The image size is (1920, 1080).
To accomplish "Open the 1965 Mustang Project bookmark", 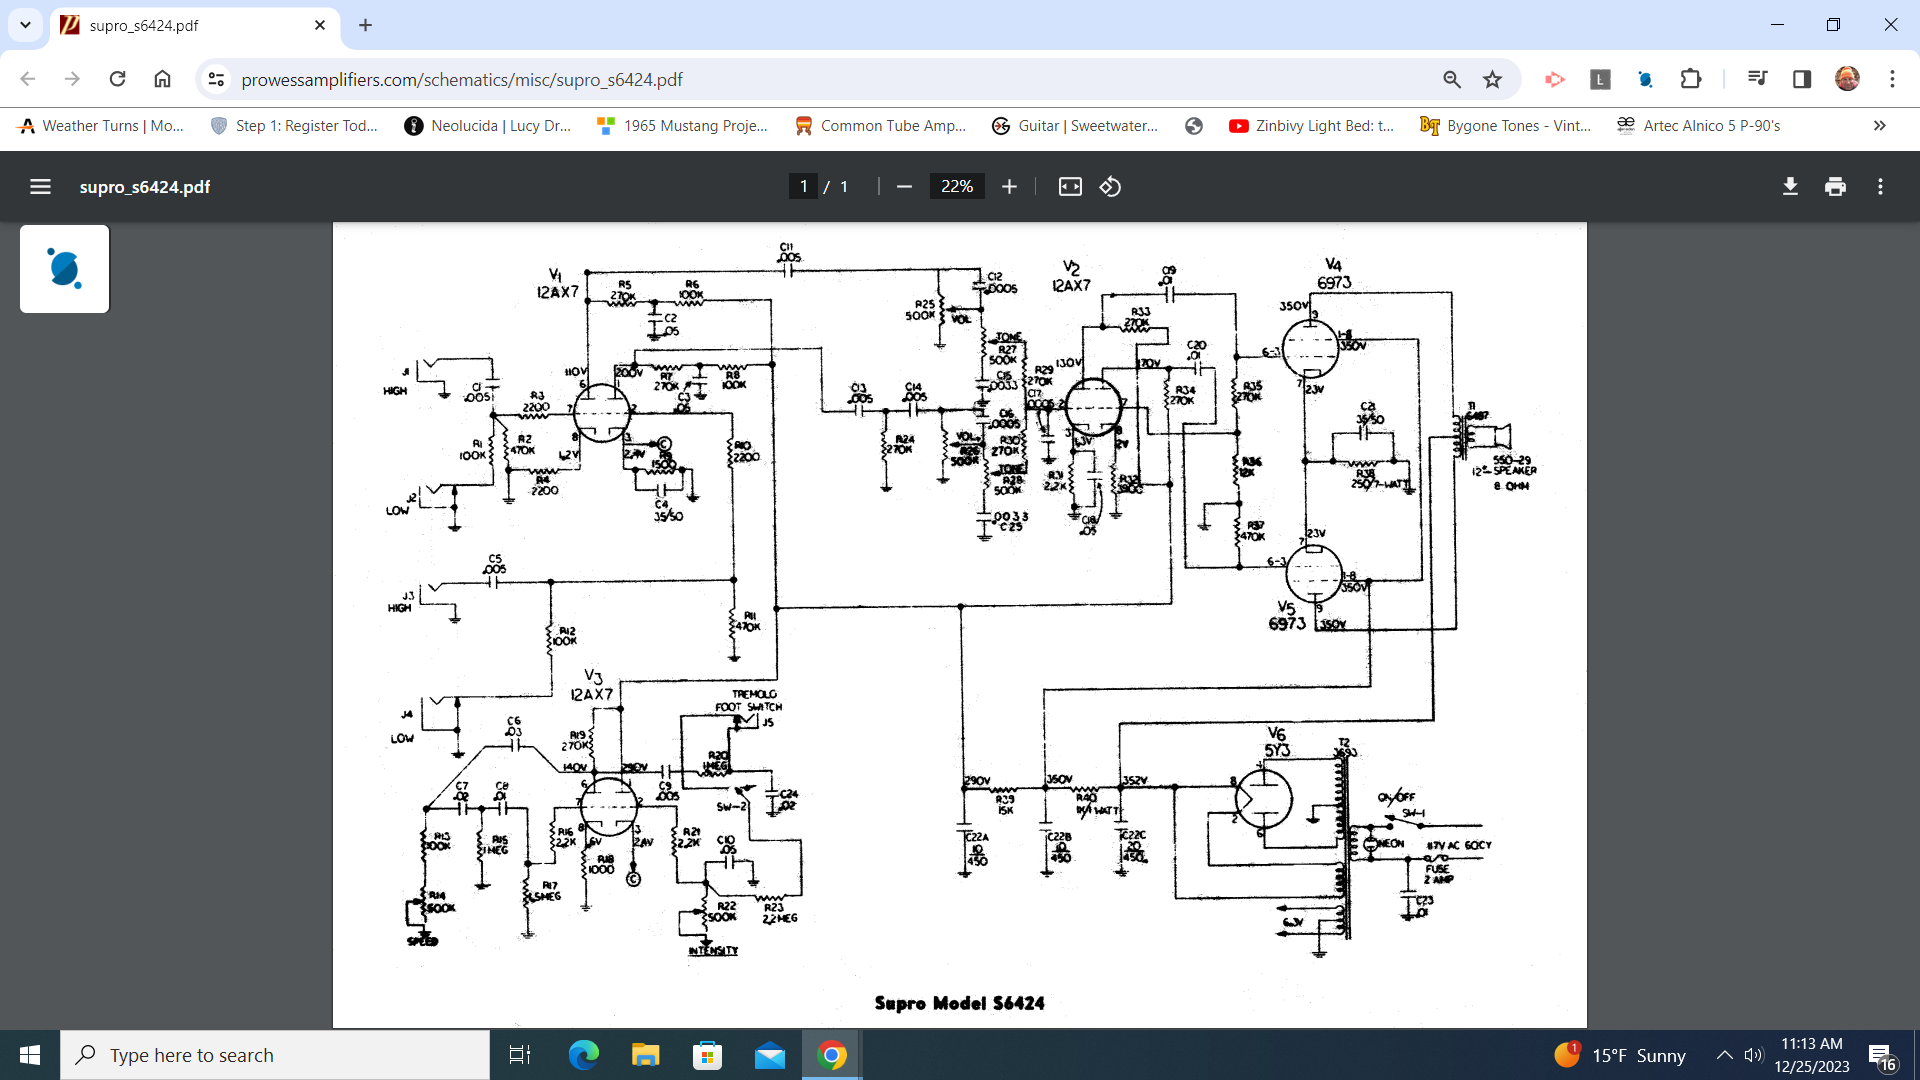I will click(682, 126).
